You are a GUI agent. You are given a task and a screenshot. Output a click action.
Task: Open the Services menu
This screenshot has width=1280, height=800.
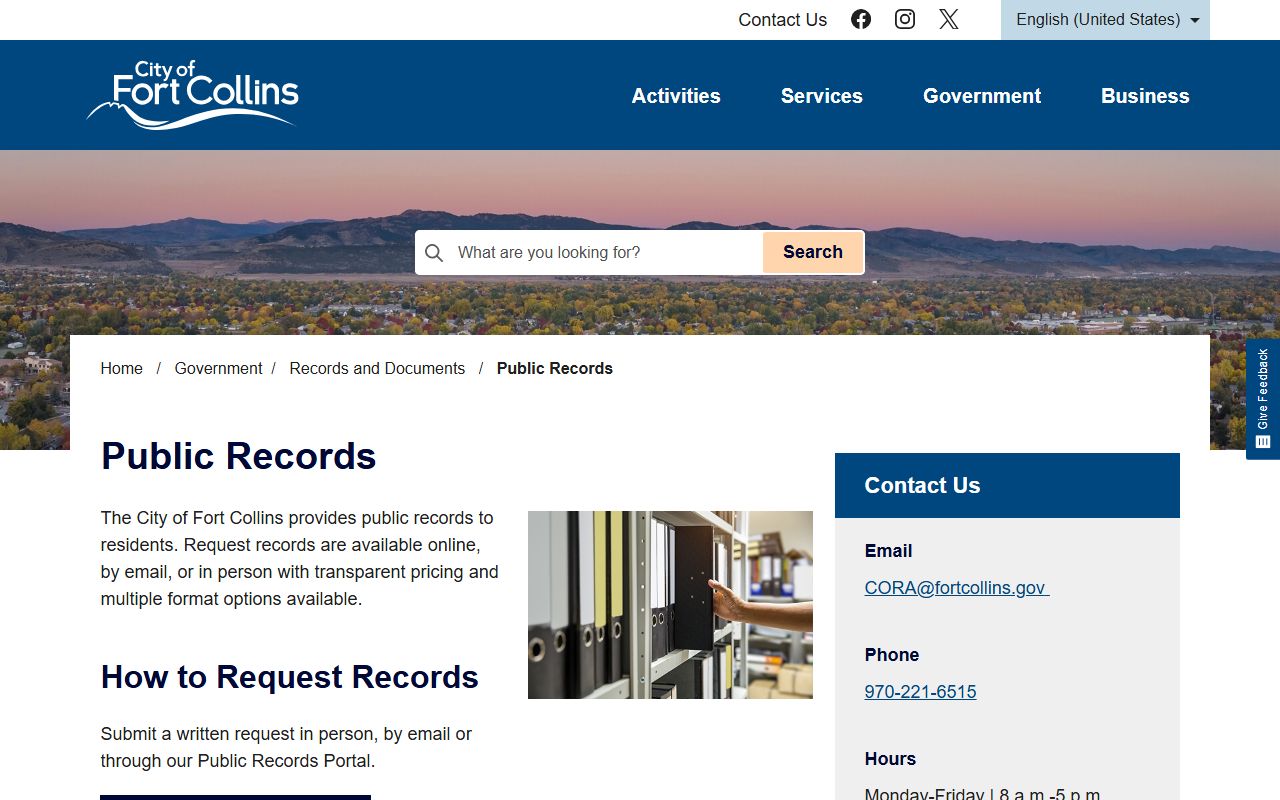pyautogui.click(x=822, y=96)
